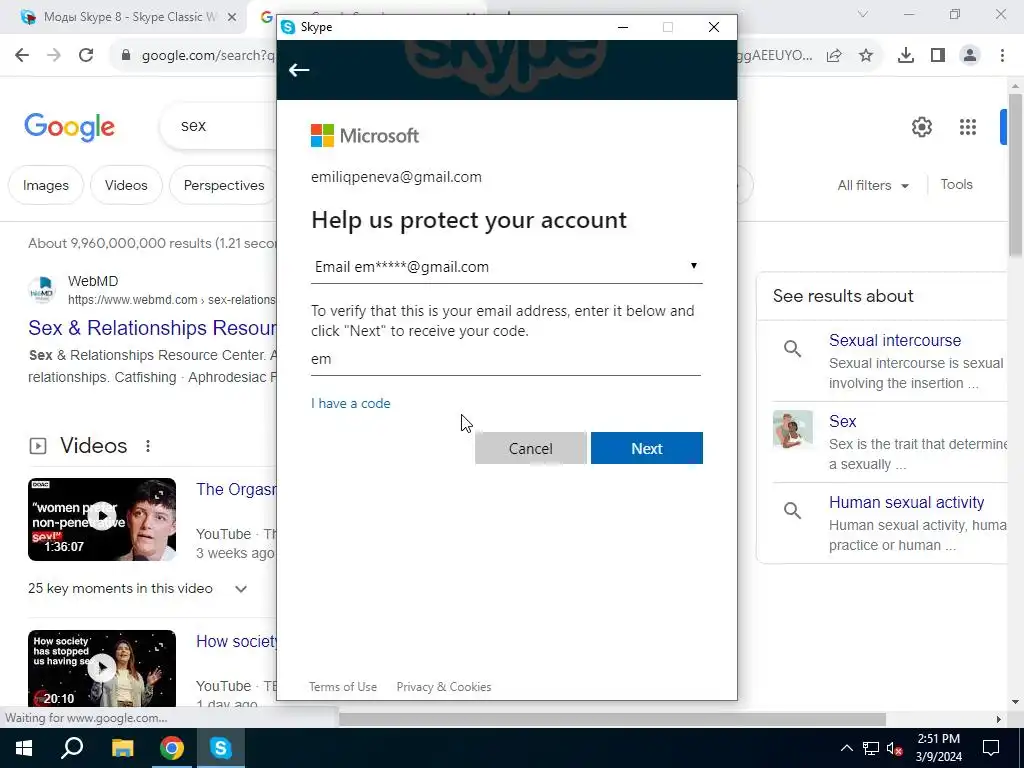This screenshot has height=768, width=1024.
Task: Expand the All filters dropdown
Action: (873, 185)
